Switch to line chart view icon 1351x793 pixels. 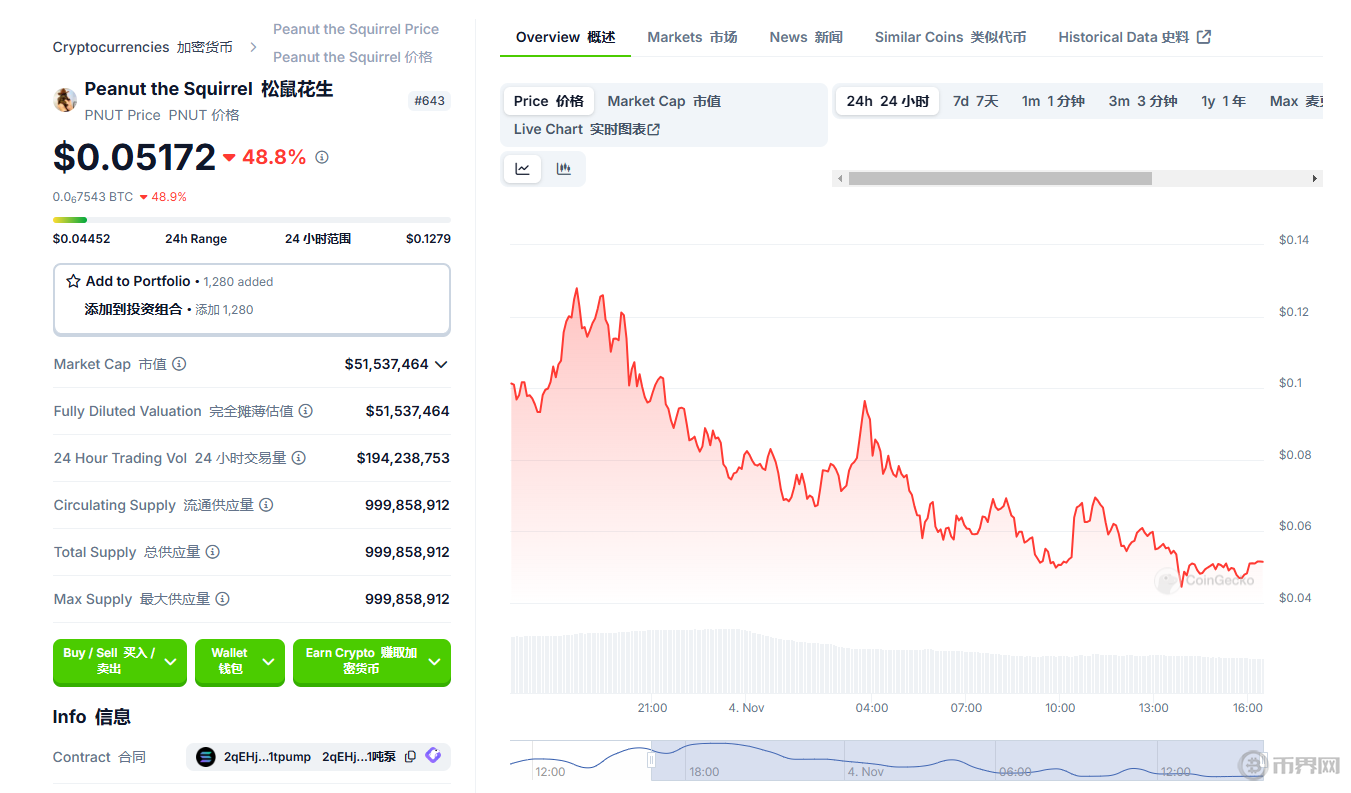click(x=523, y=169)
